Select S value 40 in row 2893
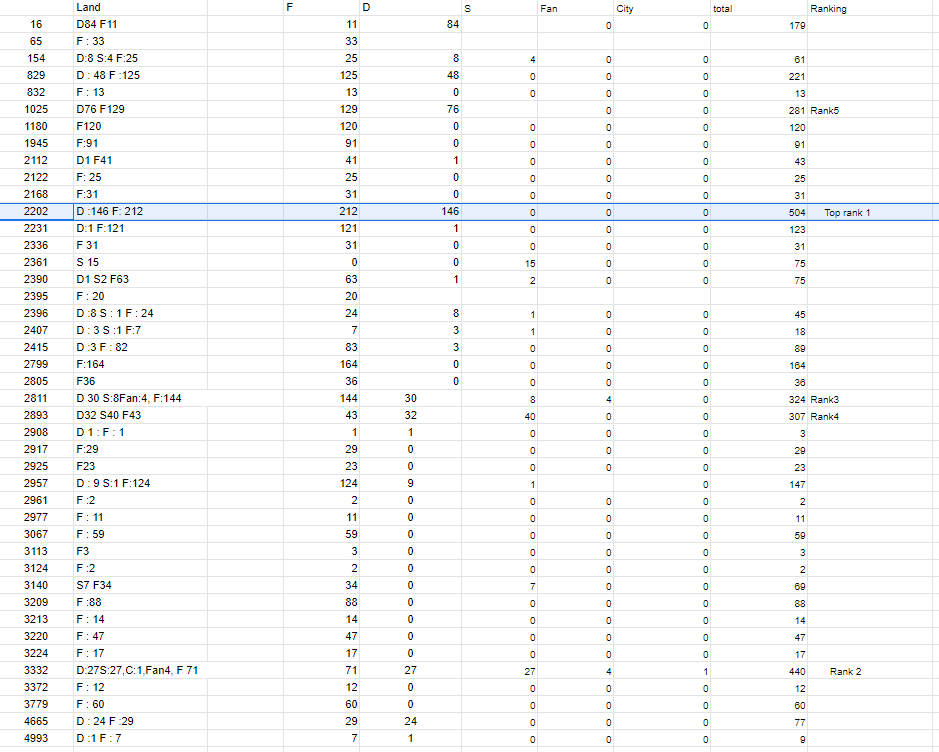 pyautogui.click(x=499, y=416)
